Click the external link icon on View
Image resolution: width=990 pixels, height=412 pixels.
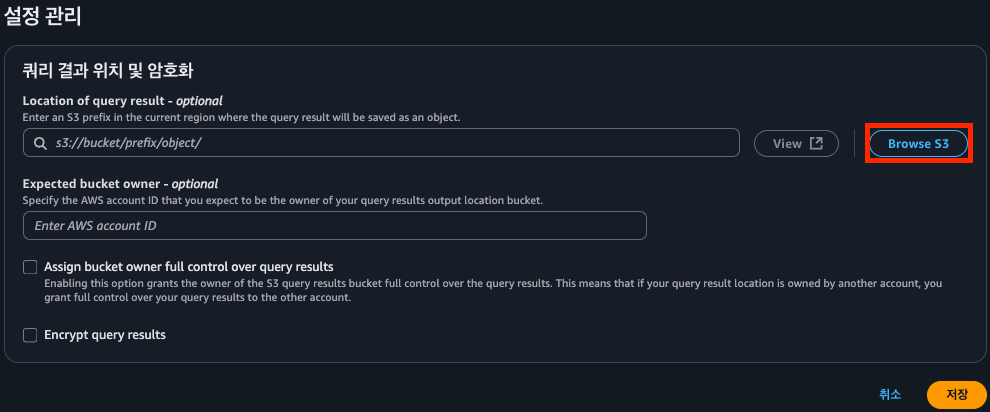817,143
